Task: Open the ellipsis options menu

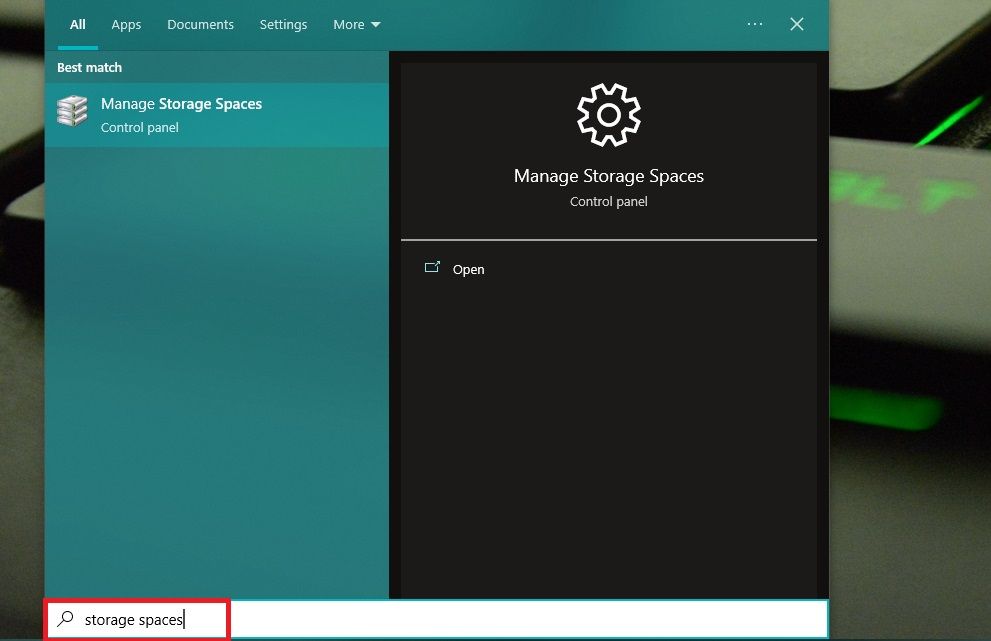Action: 755,24
